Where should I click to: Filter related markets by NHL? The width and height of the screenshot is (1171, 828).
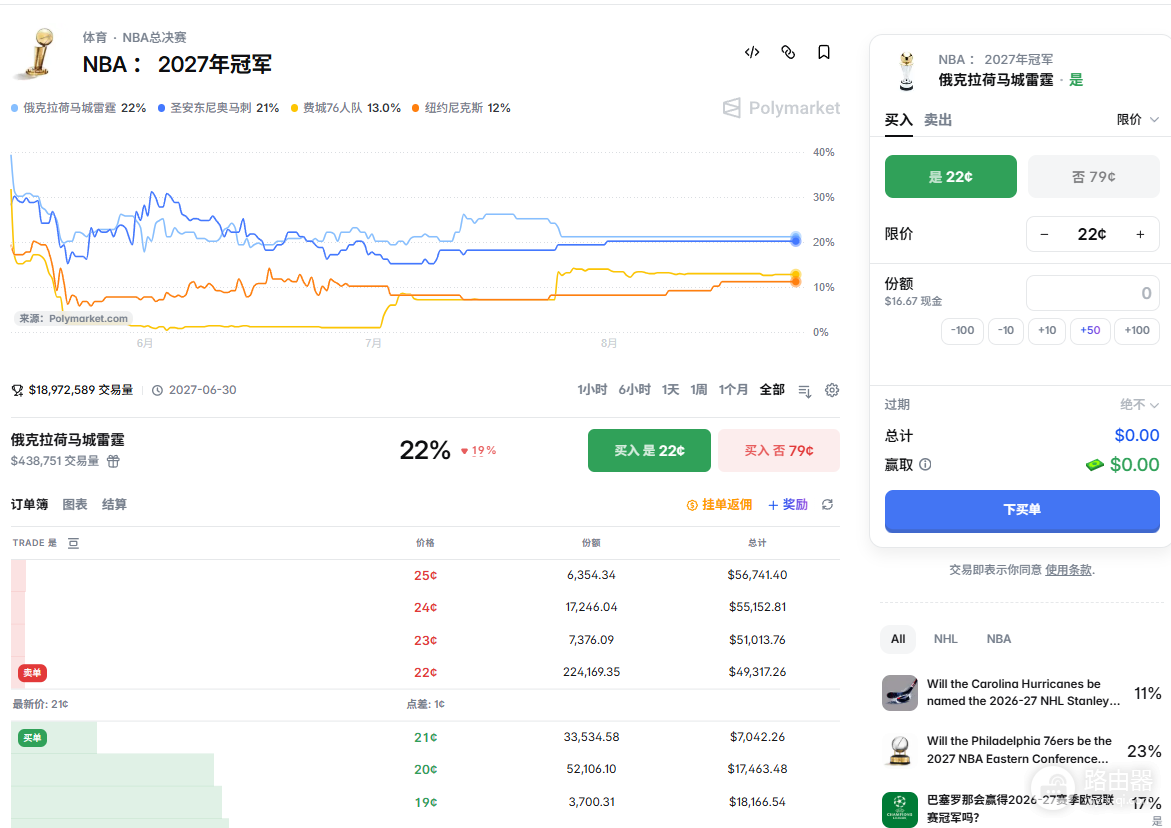(x=945, y=639)
